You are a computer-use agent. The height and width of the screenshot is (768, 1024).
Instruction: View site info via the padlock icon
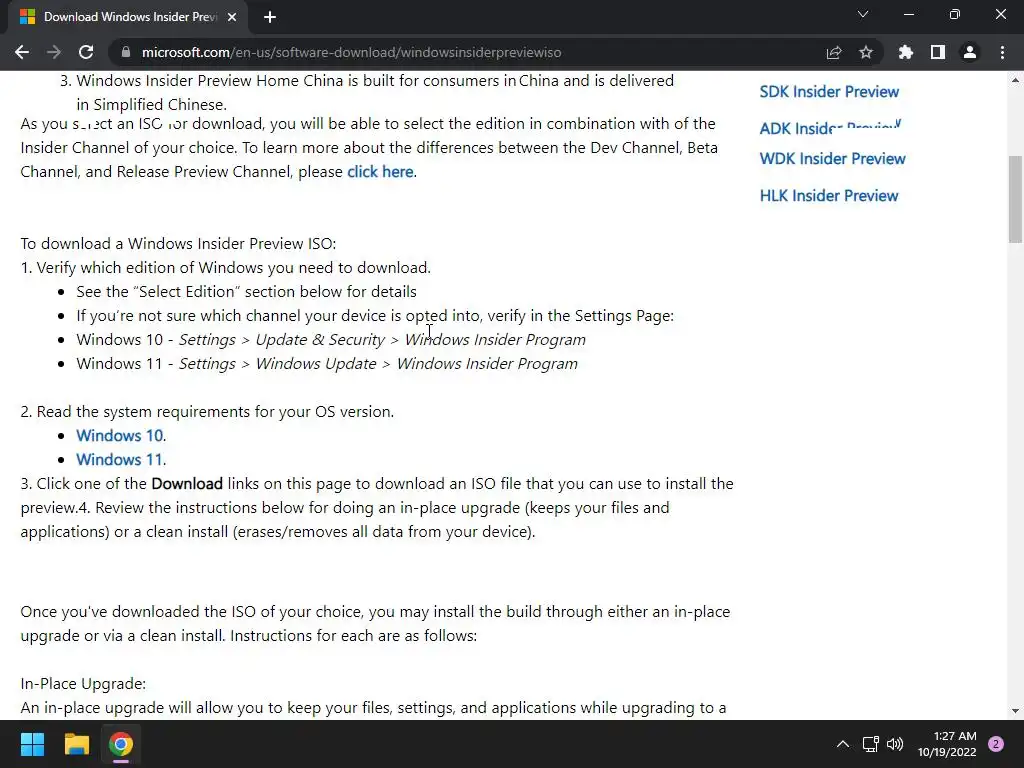click(125, 52)
